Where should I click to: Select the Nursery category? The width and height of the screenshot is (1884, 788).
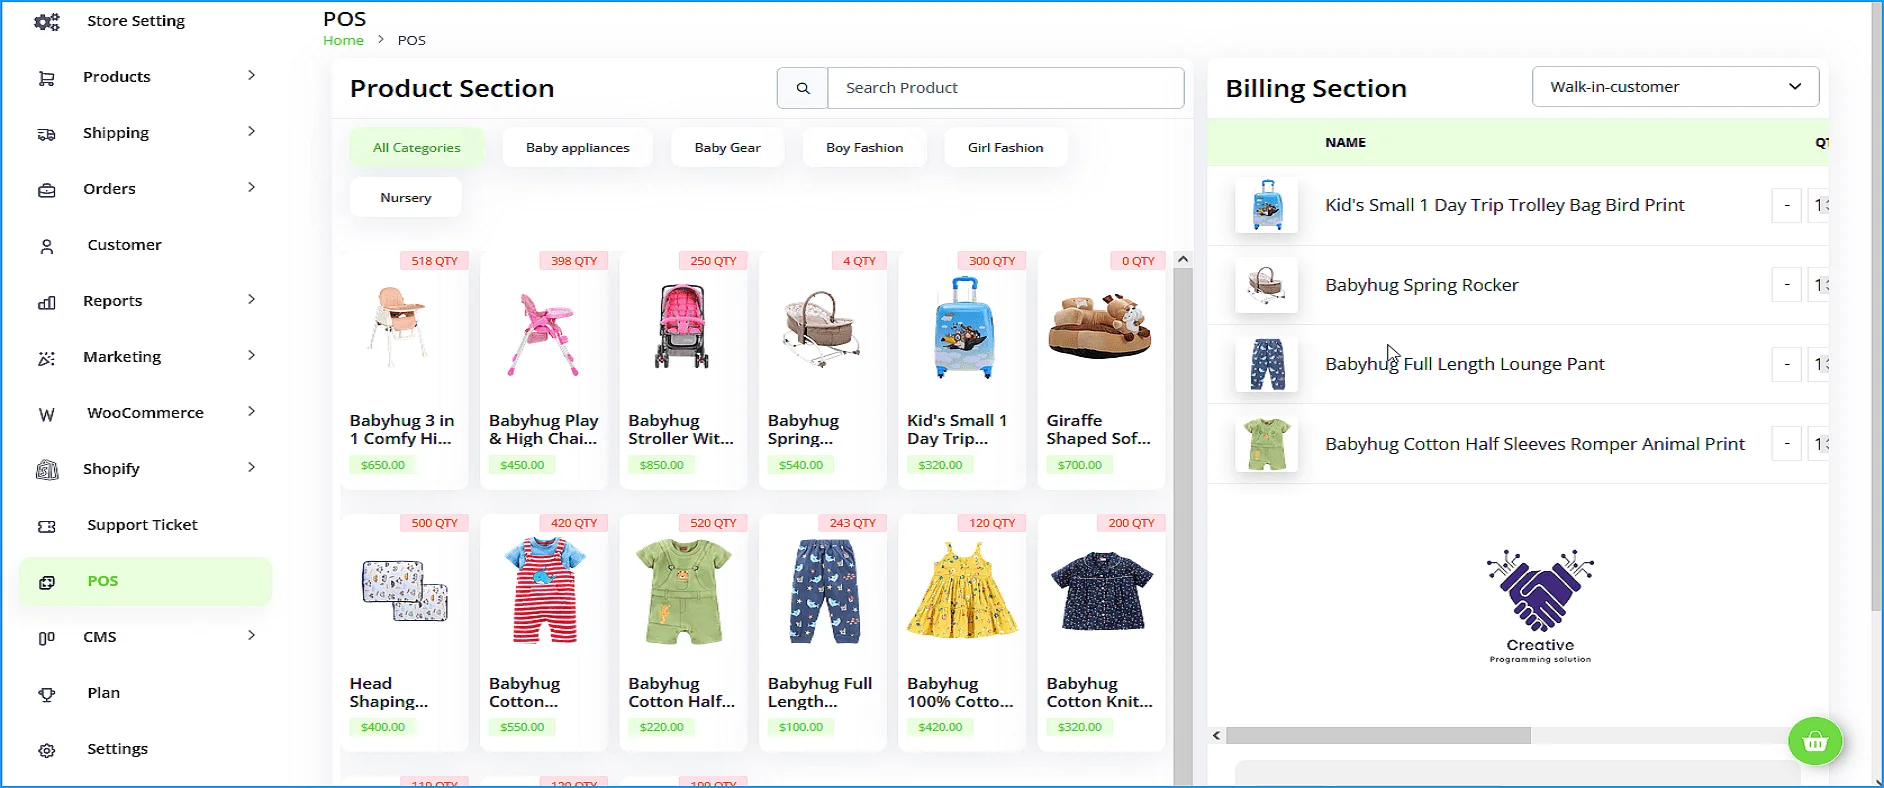[406, 197]
